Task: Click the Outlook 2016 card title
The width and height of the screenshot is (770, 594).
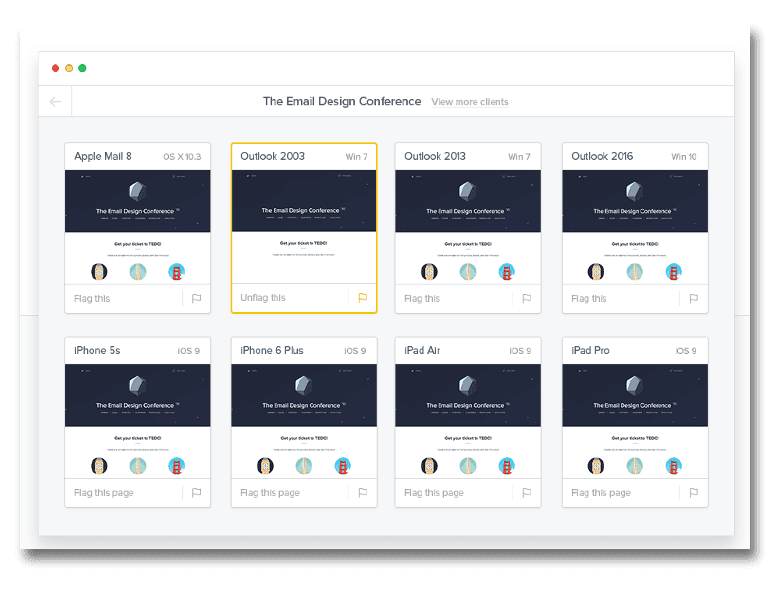Action: [602, 156]
